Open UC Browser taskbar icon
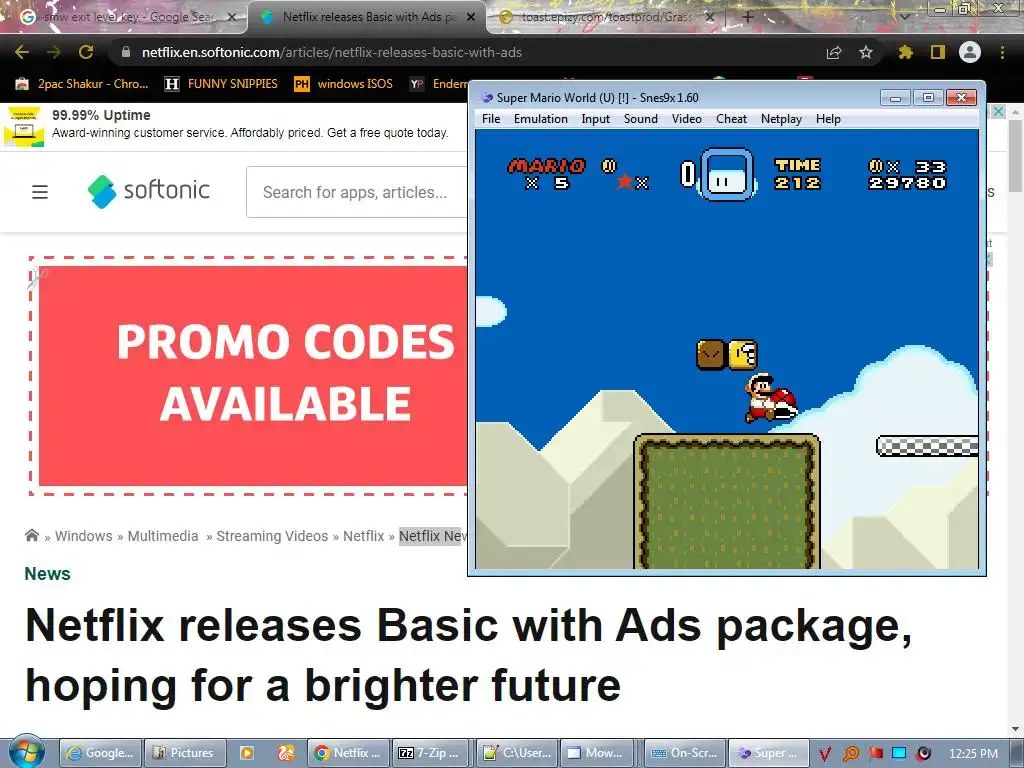1024x768 pixels. pyautogui.click(x=285, y=753)
